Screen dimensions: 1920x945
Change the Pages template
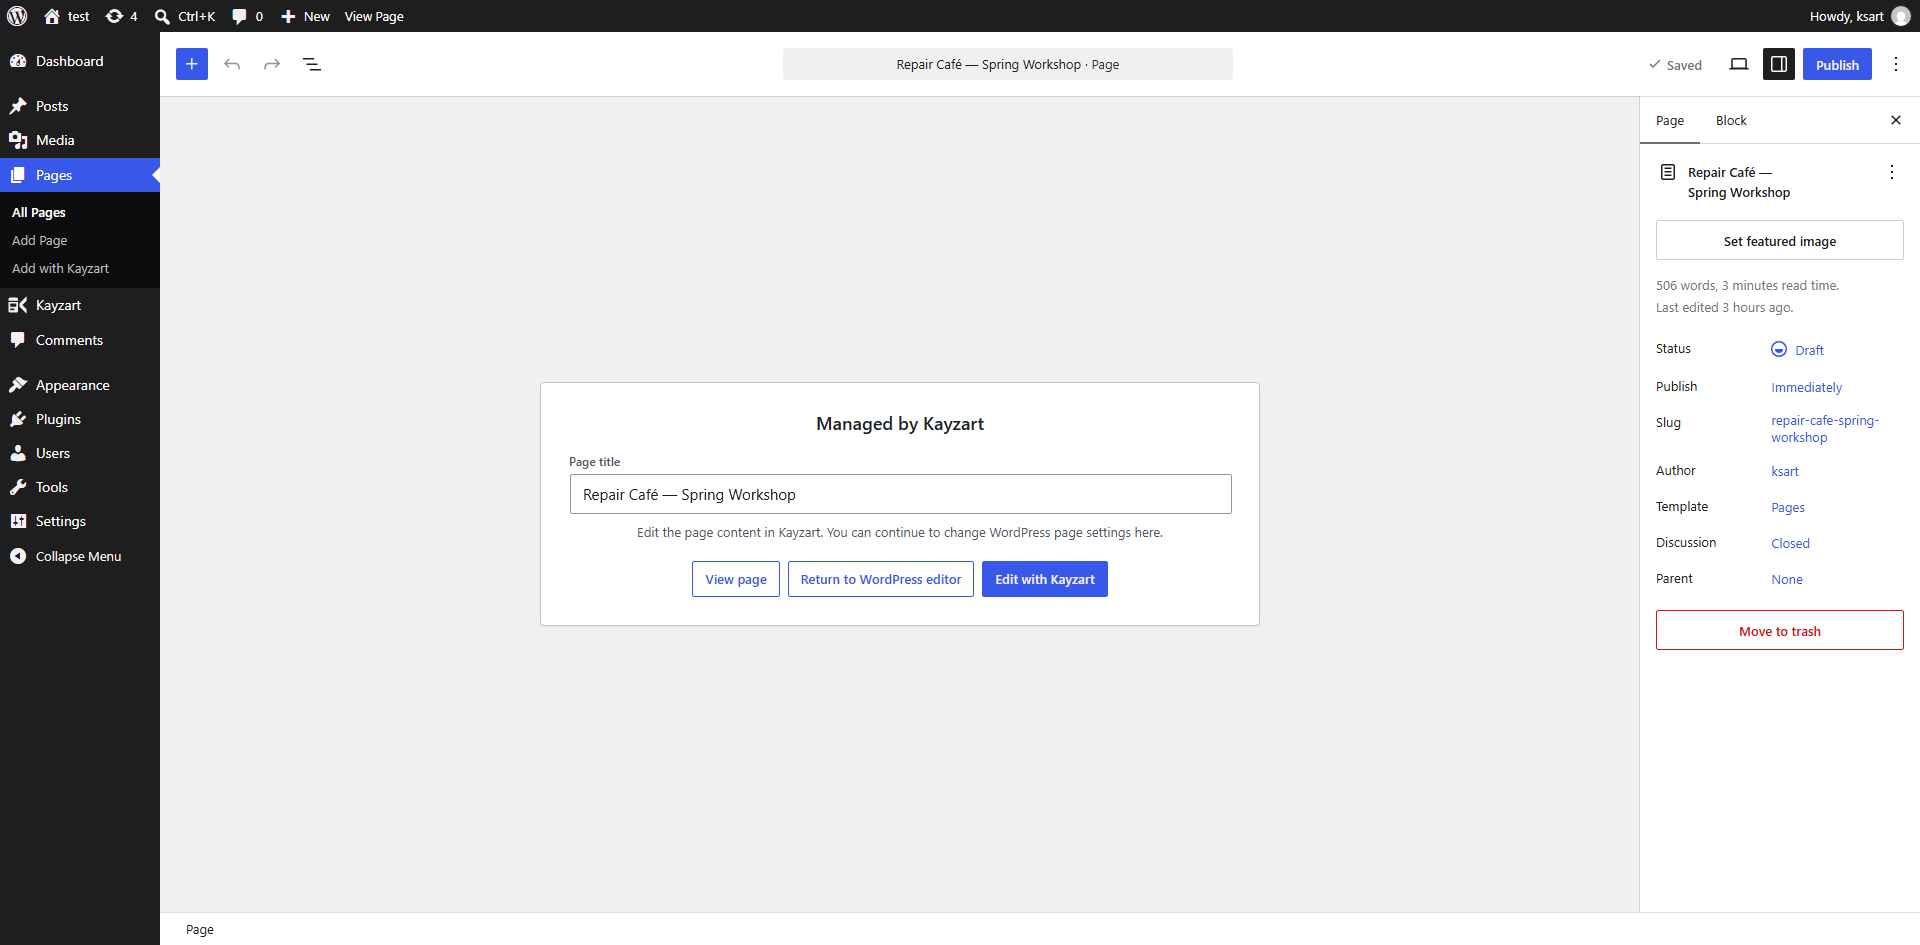[x=1788, y=507]
